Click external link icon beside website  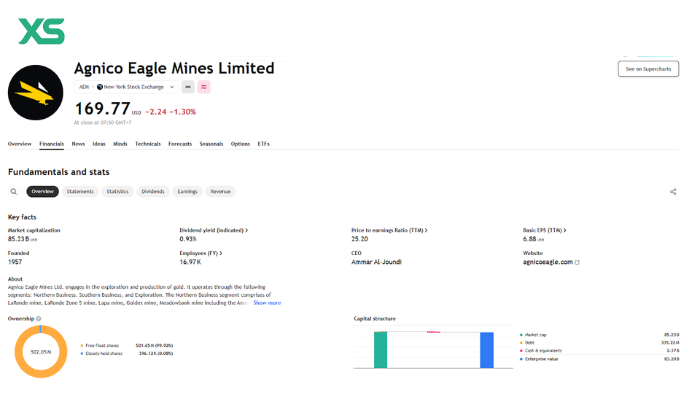577,262
